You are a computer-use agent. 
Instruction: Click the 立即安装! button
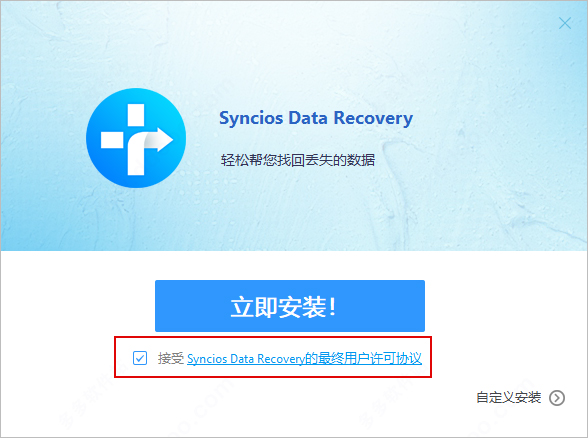(290, 306)
